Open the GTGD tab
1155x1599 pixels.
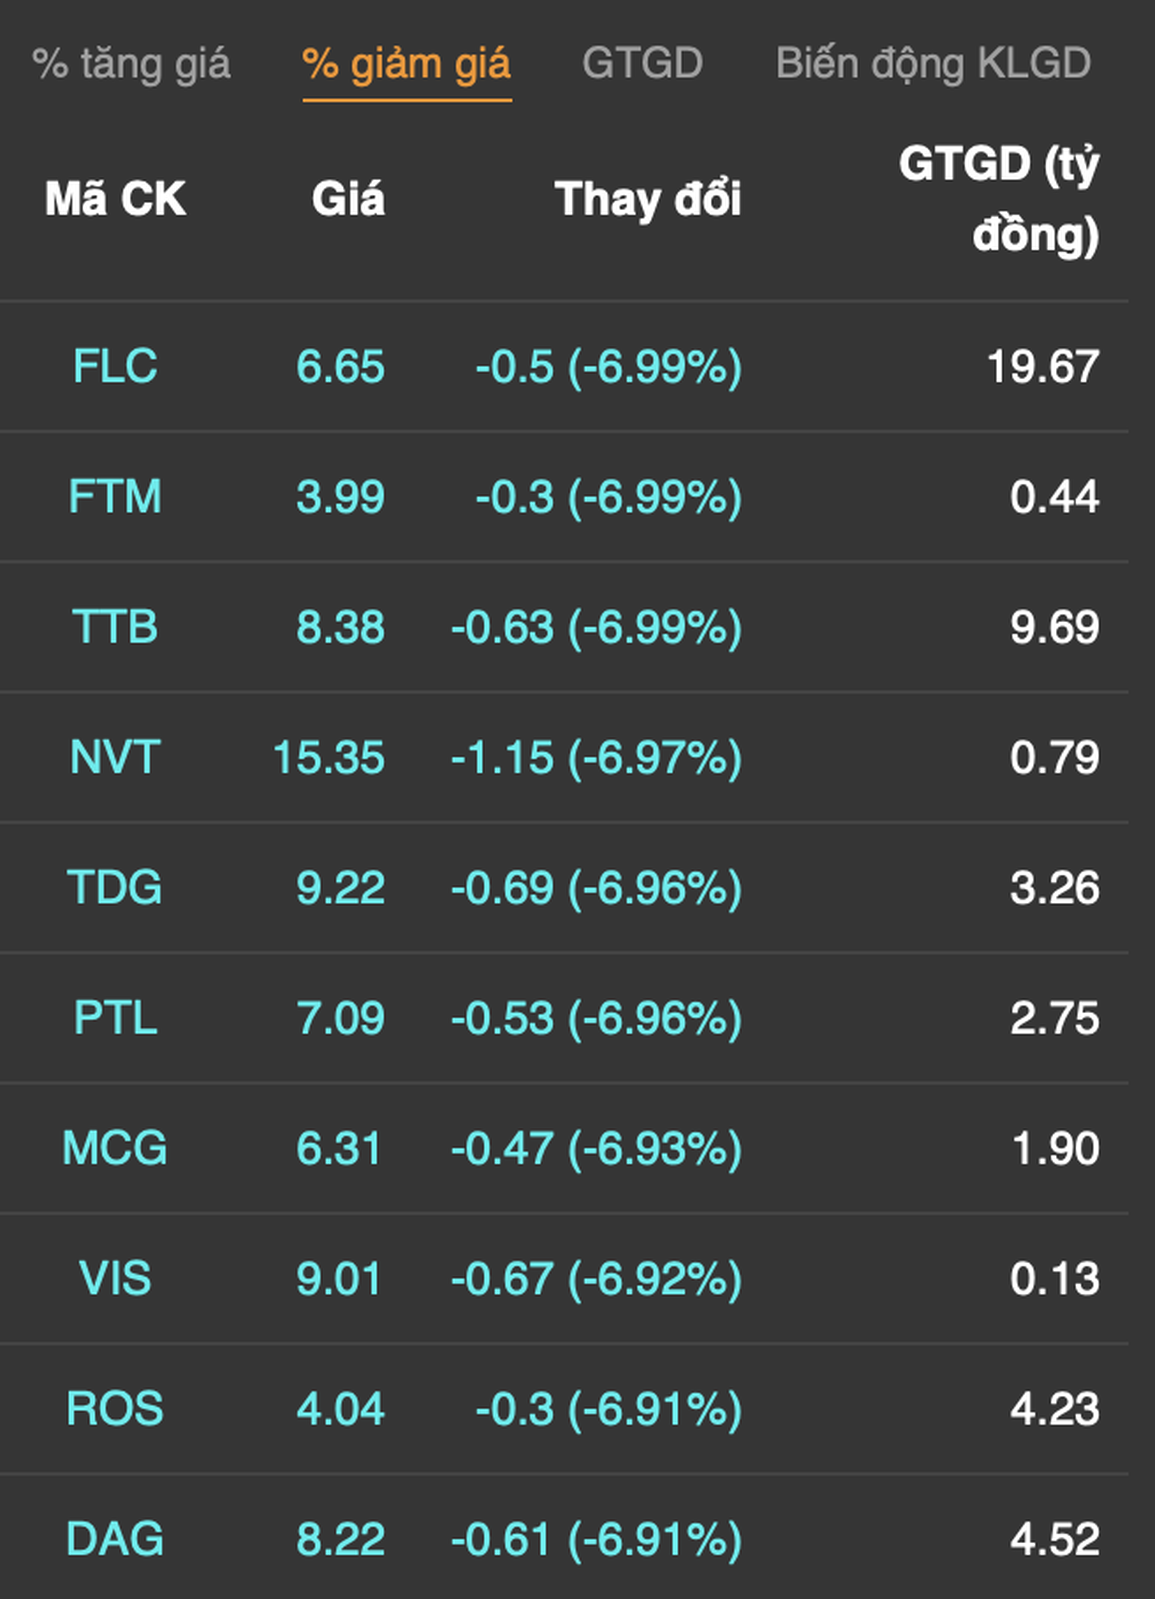(x=642, y=64)
